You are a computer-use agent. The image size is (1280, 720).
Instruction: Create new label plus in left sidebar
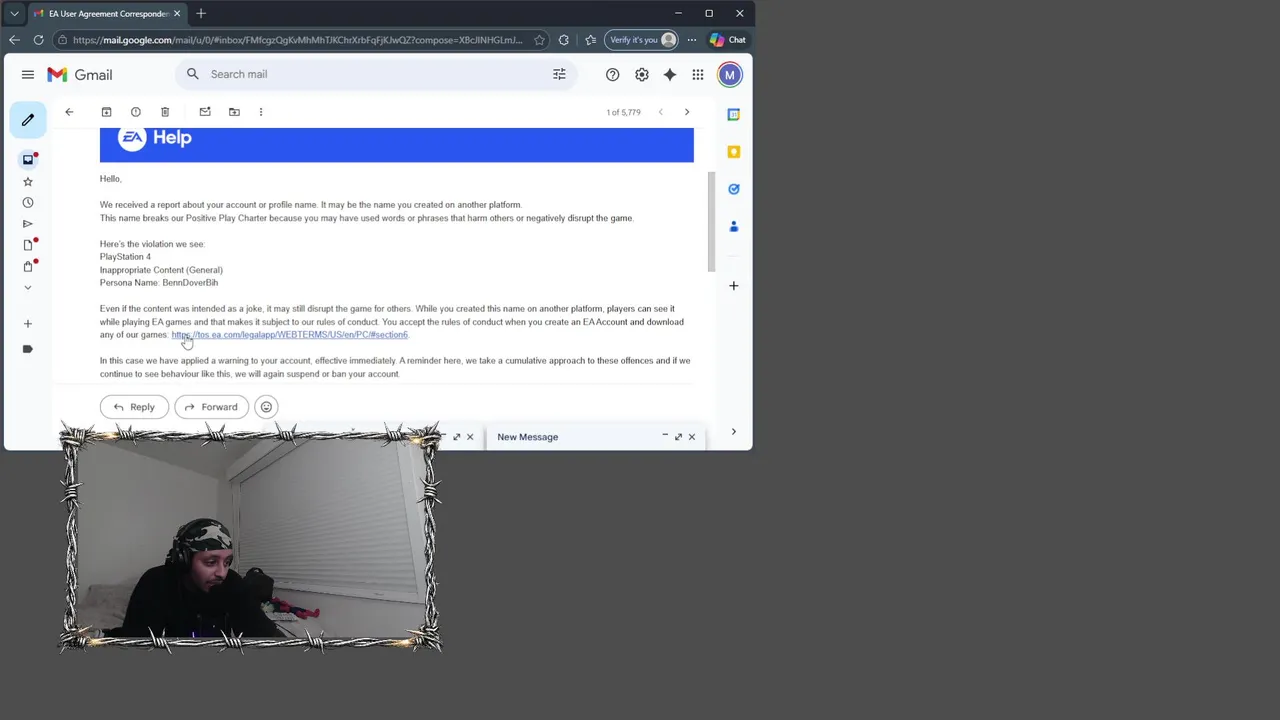click(28, 324)
